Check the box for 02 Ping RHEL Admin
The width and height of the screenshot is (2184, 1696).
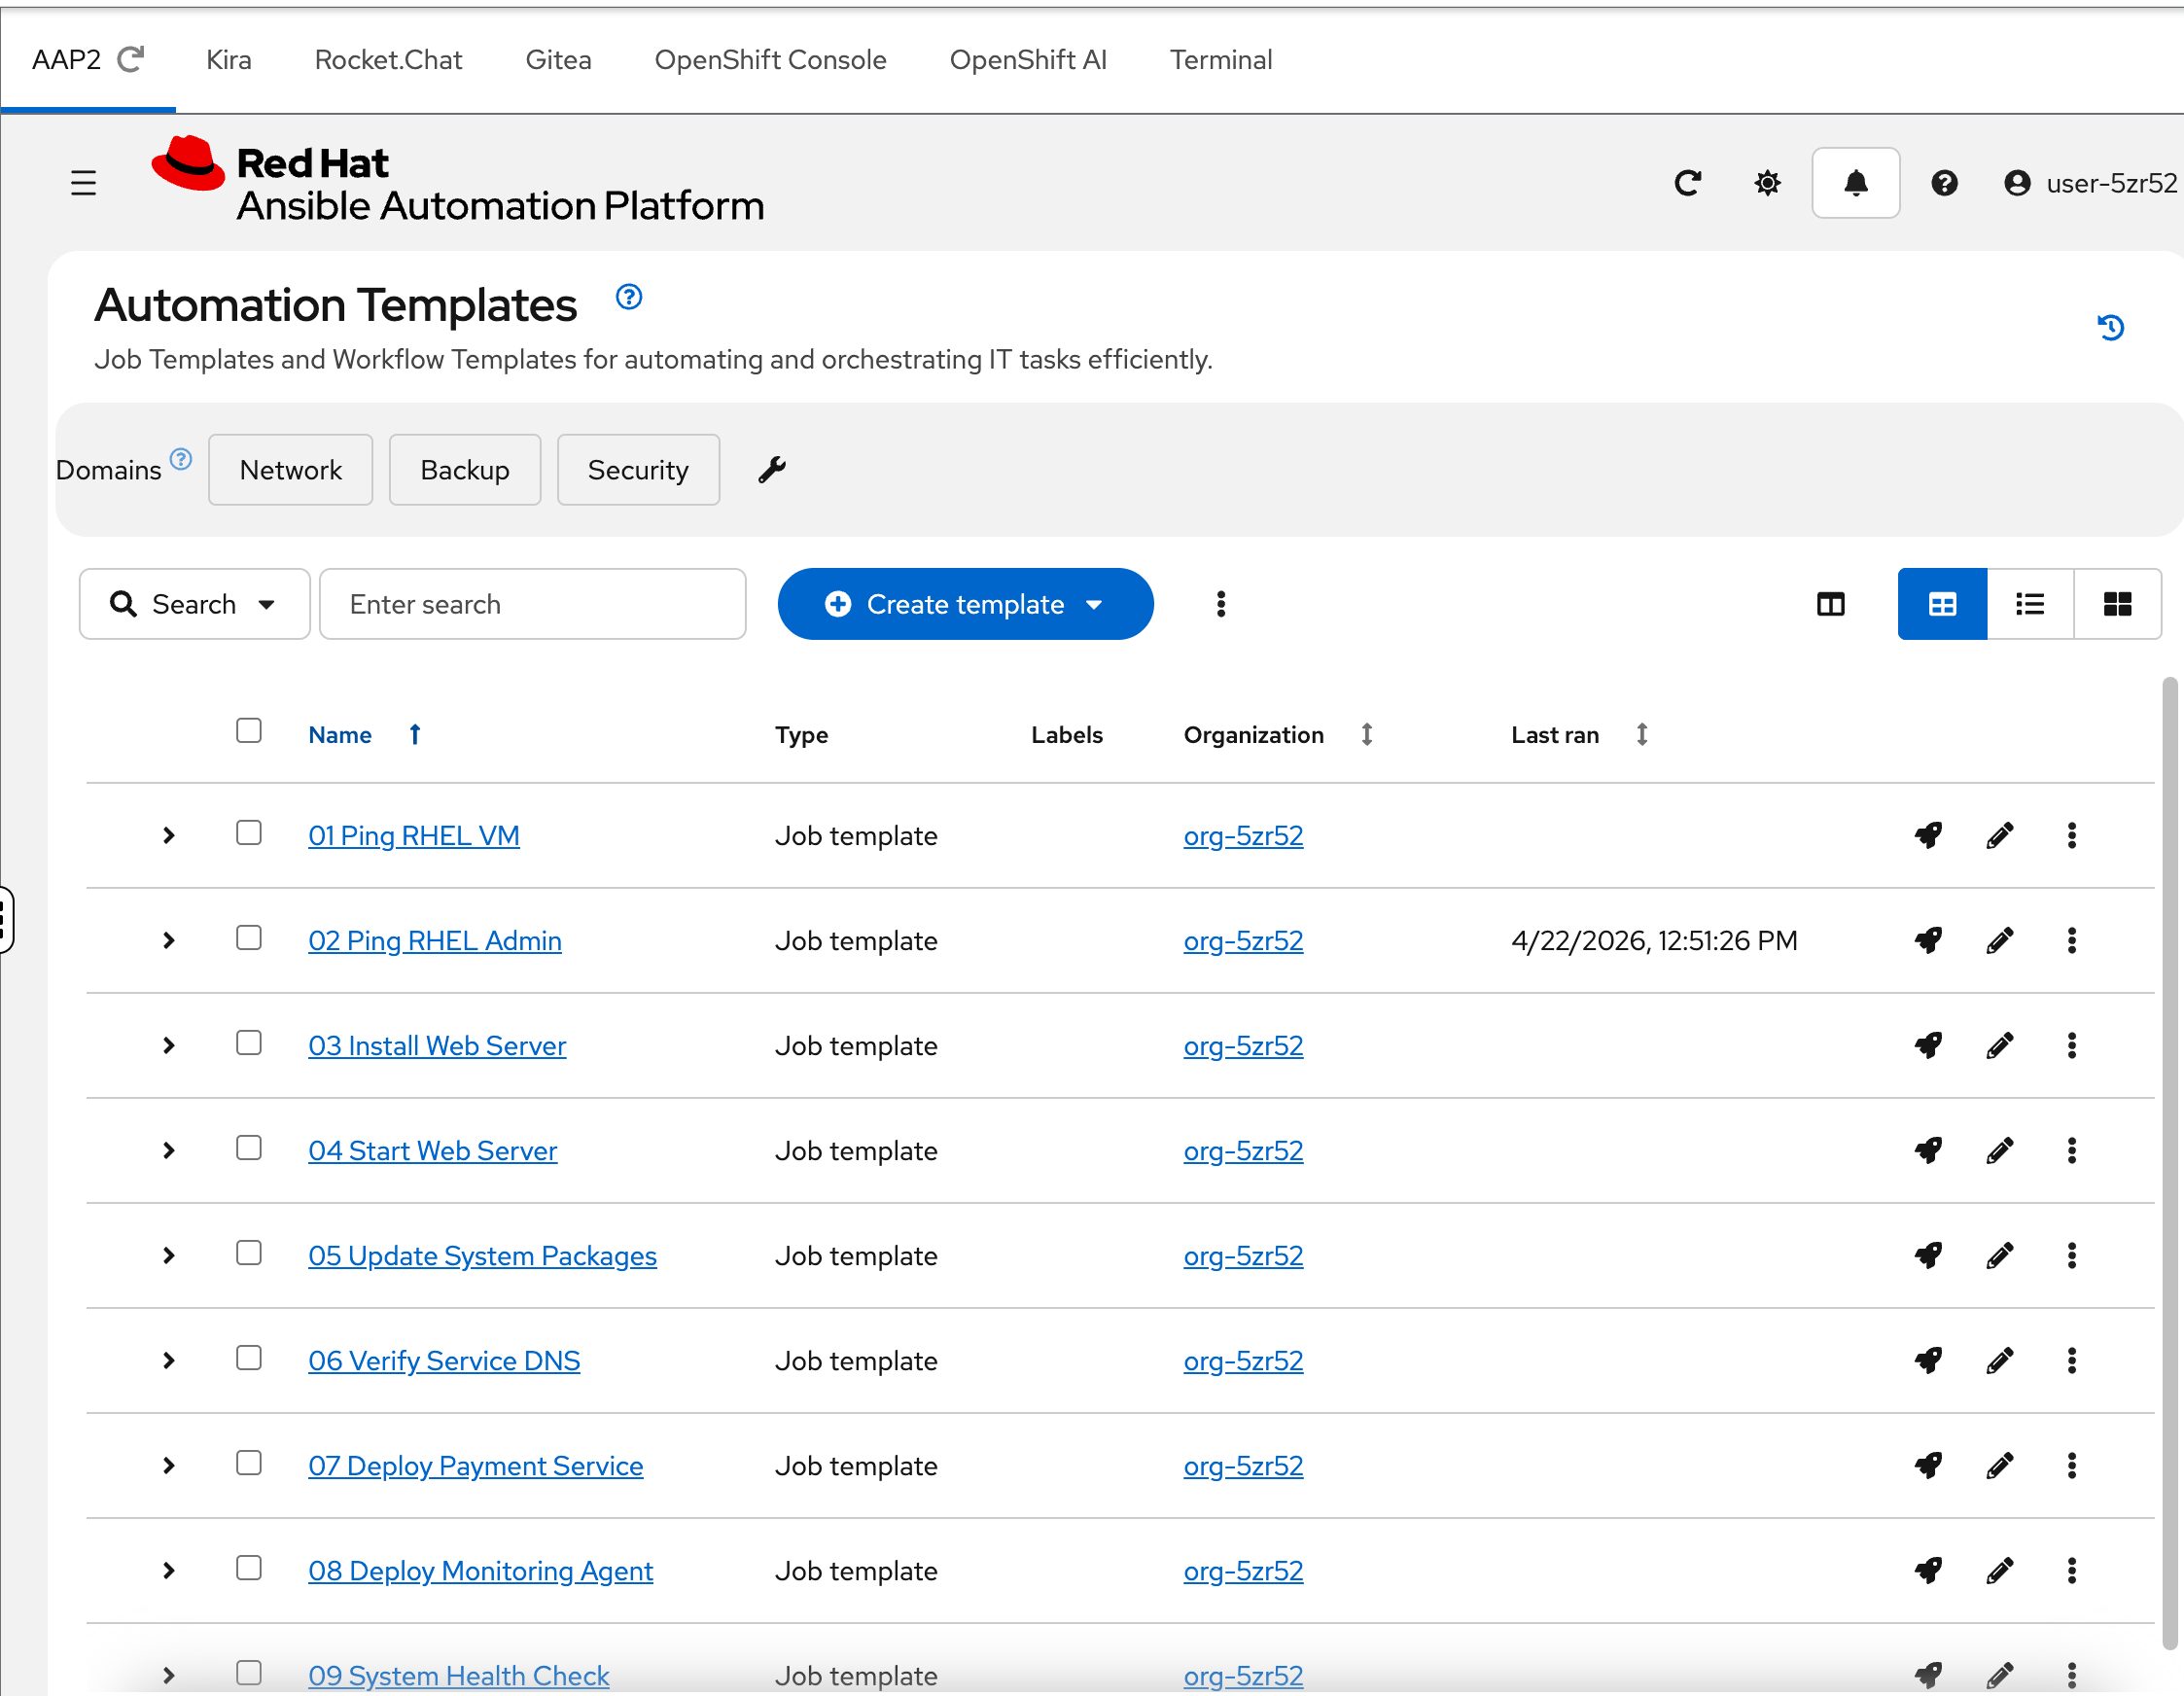[x=249, y=937]
